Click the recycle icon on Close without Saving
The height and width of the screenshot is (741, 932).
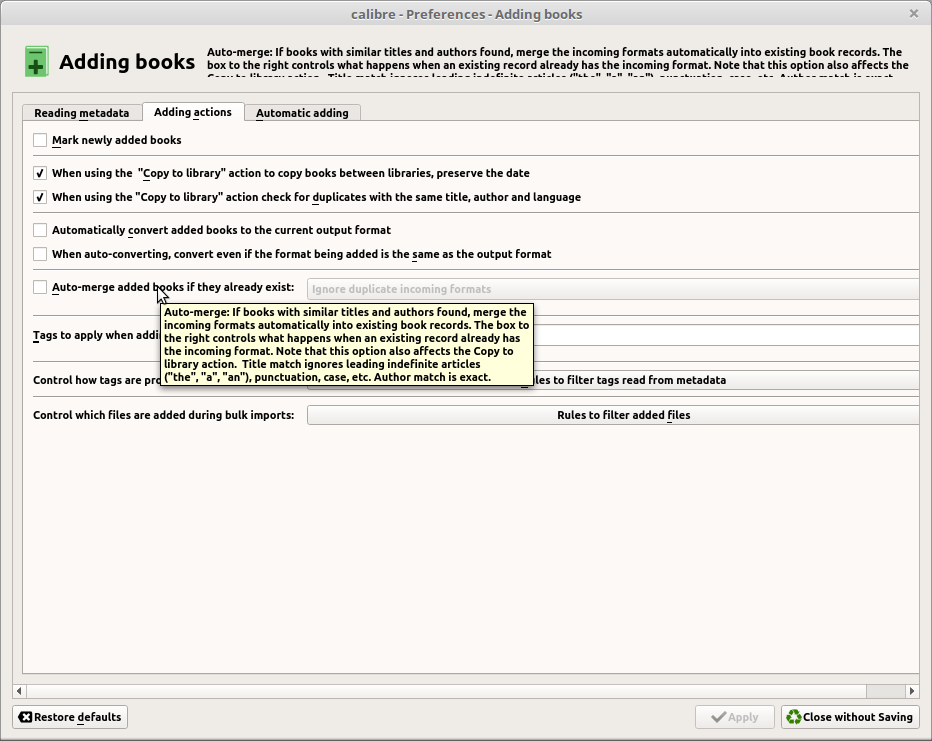[794, 717]
